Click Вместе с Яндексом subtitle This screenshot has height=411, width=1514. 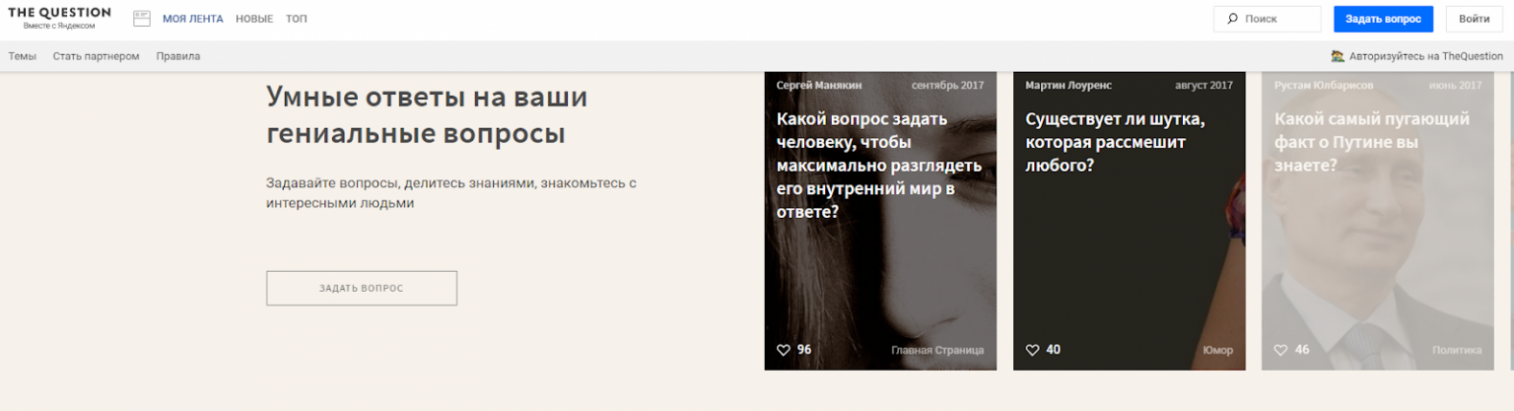pos(59,27)
